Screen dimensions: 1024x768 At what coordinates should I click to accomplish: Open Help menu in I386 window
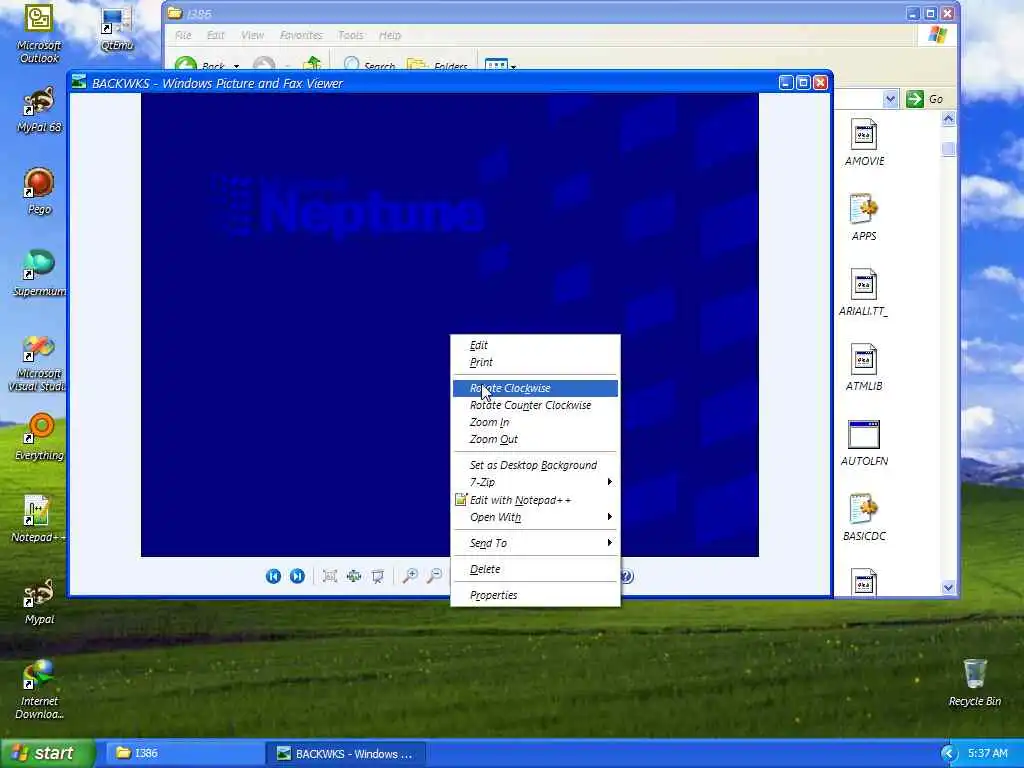coord(390,35)
